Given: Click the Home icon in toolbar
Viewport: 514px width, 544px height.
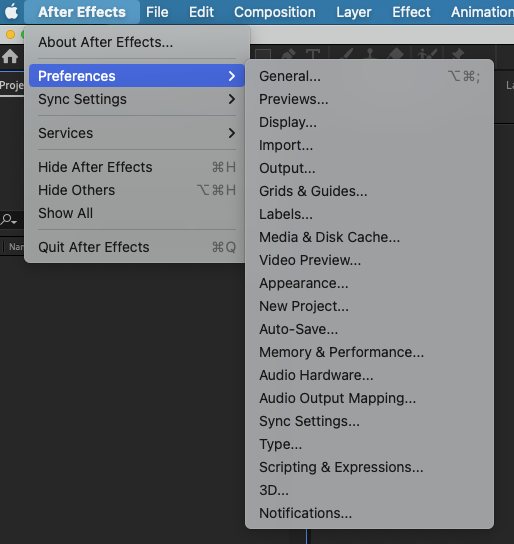Looking at the screenshot, I should (x=10, y=56).
